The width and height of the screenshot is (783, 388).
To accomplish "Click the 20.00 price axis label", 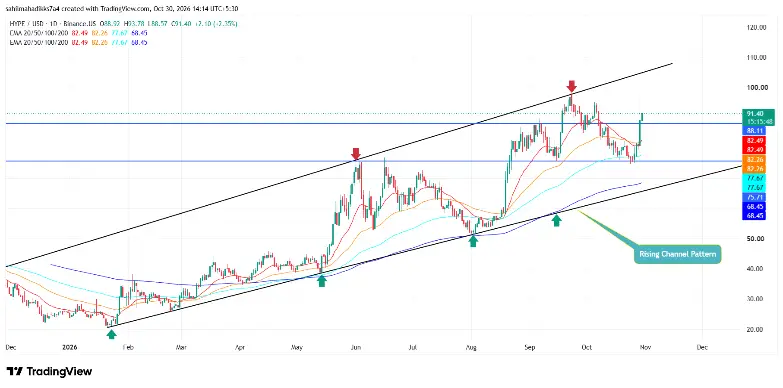I will [756, 329].
